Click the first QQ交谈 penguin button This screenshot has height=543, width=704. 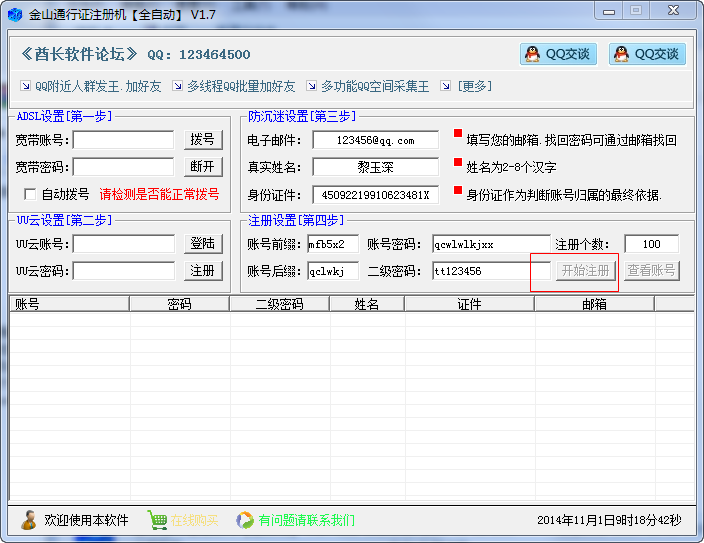[558, 54]
